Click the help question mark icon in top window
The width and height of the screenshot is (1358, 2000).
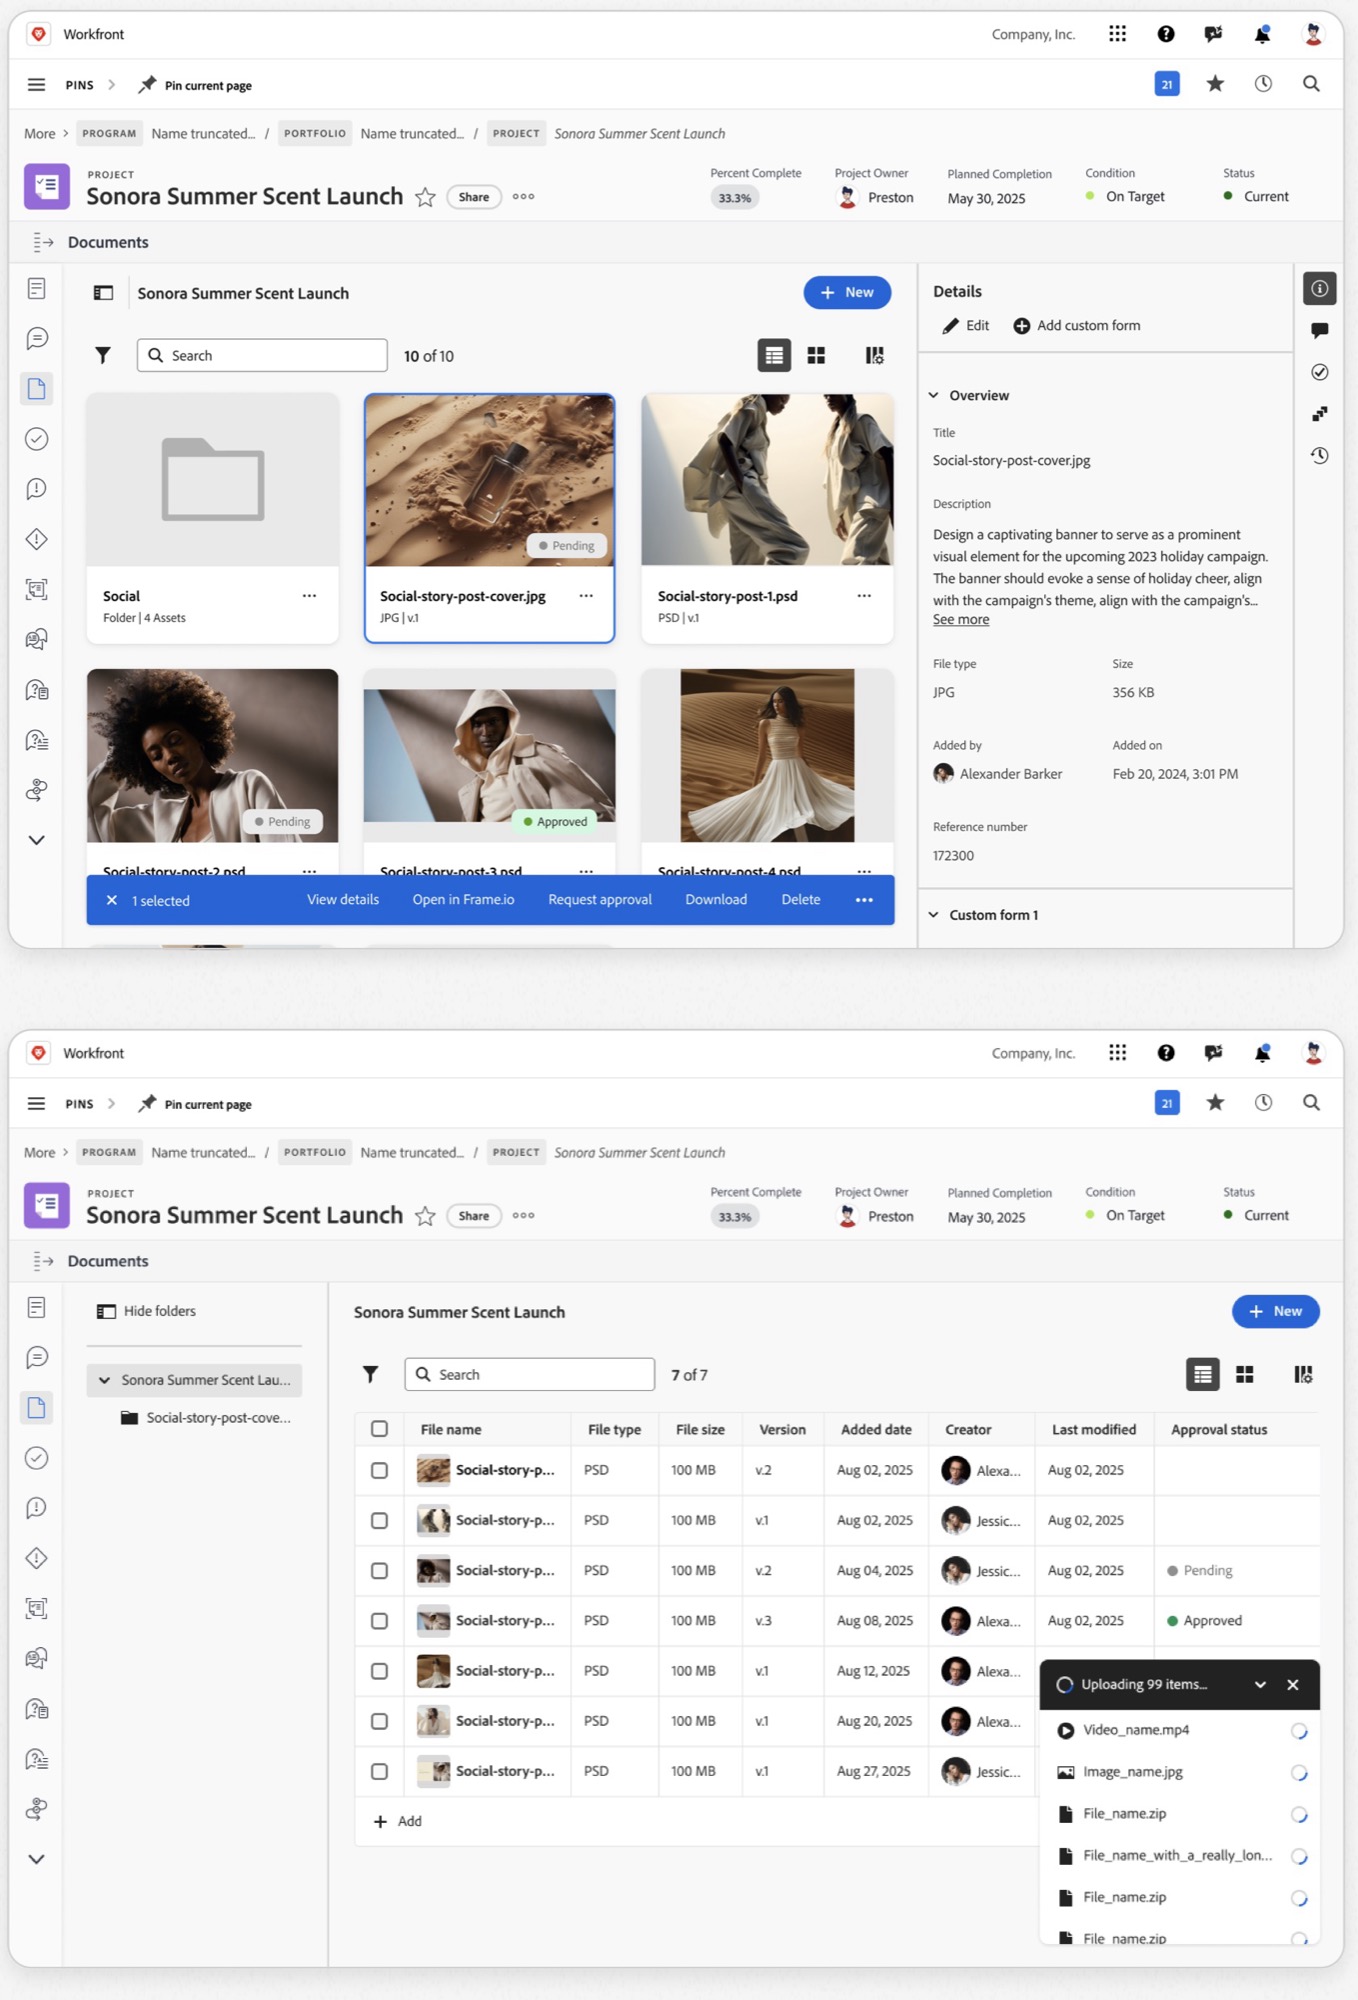point(1166,34)
